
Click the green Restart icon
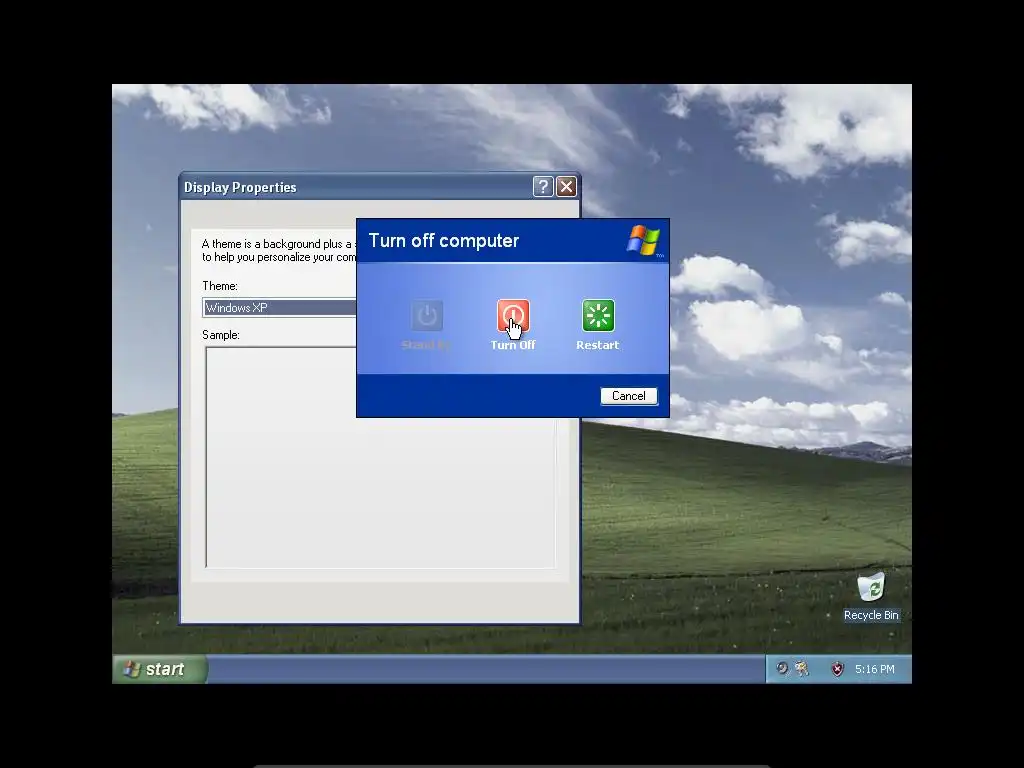pos(598,316)
